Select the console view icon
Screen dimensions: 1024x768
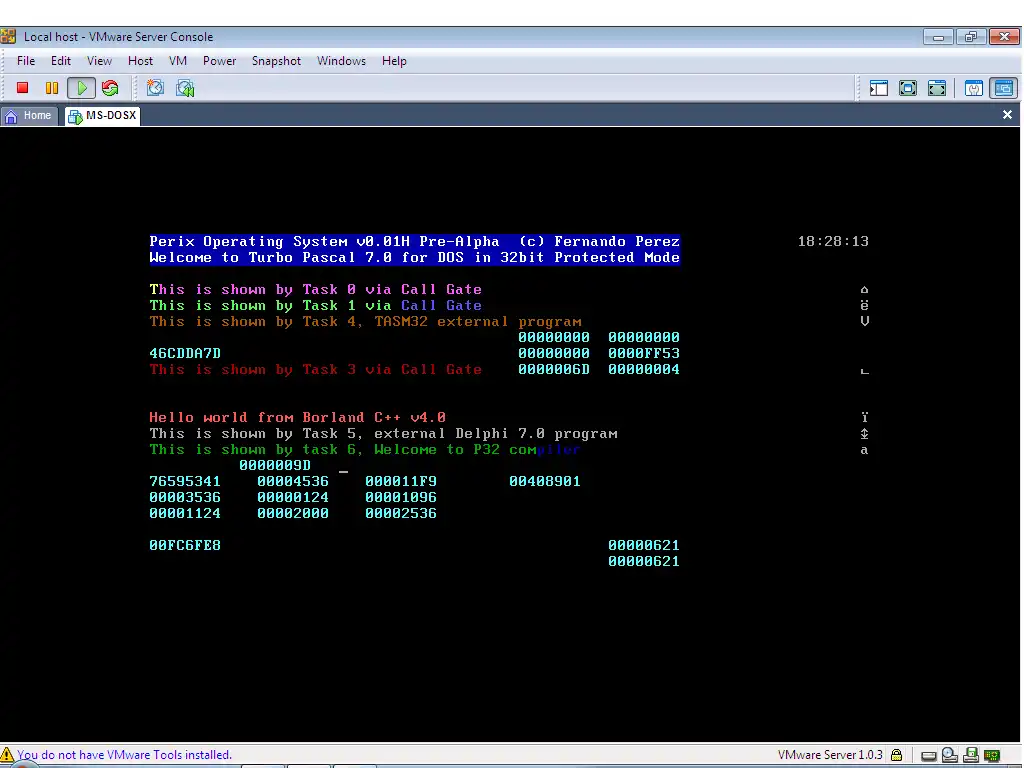(x=1004, y=88)
